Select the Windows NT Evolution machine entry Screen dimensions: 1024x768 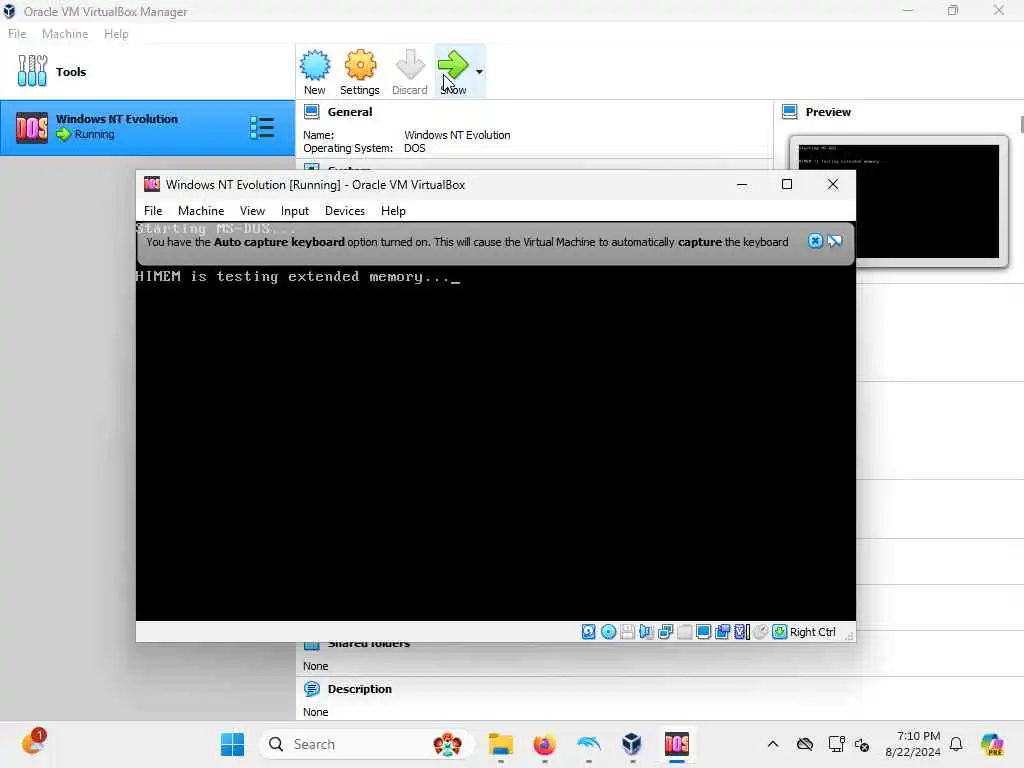pyautogui.click(x=148, y=128)
